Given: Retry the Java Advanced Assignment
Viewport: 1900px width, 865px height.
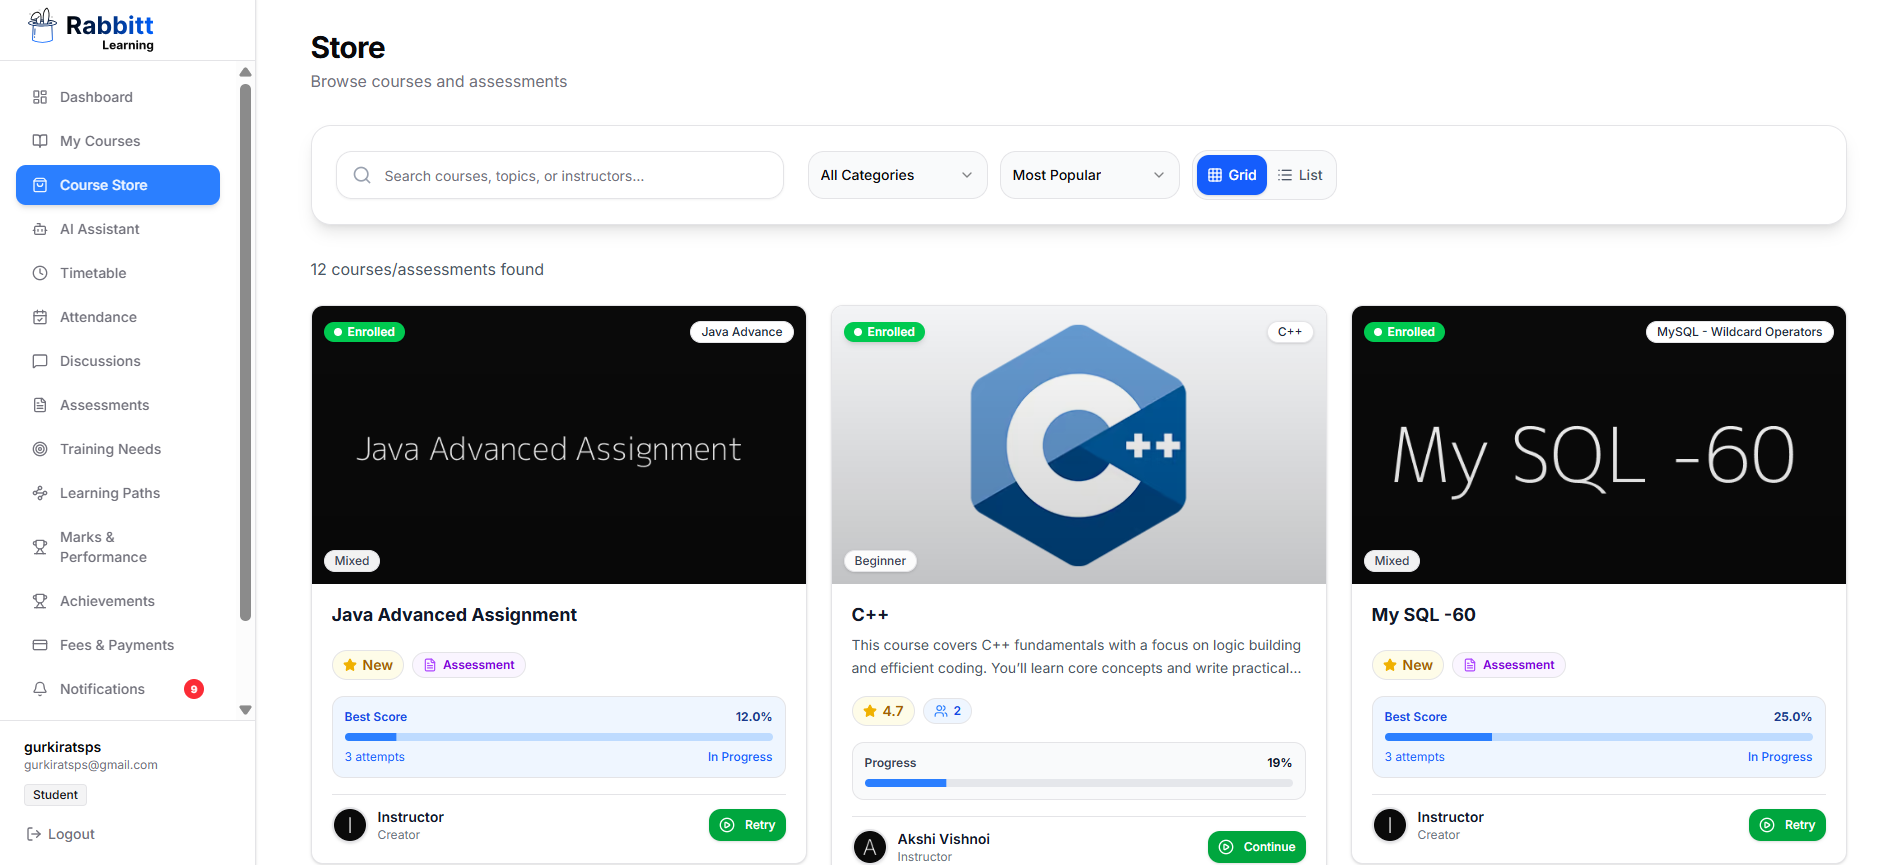Looking at the screenshot, I should click(x=747, y=825).
